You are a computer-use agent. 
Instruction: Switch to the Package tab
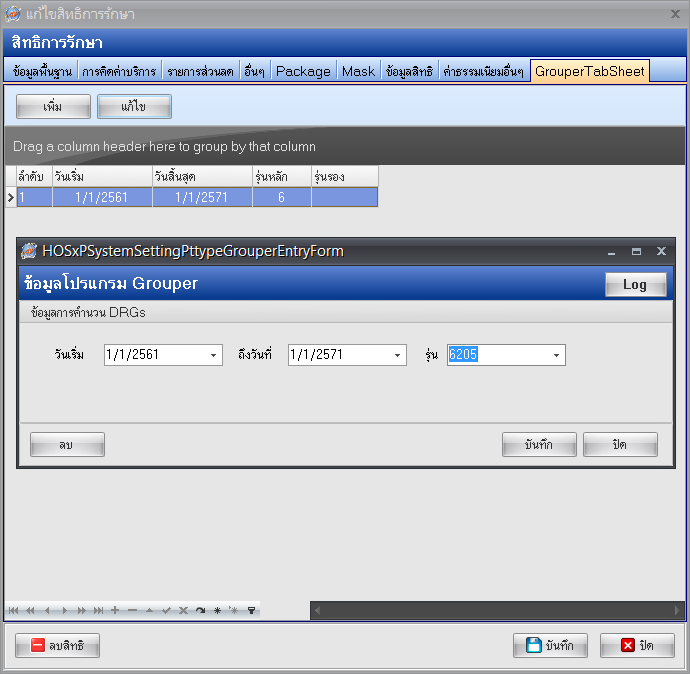(303, 71)
